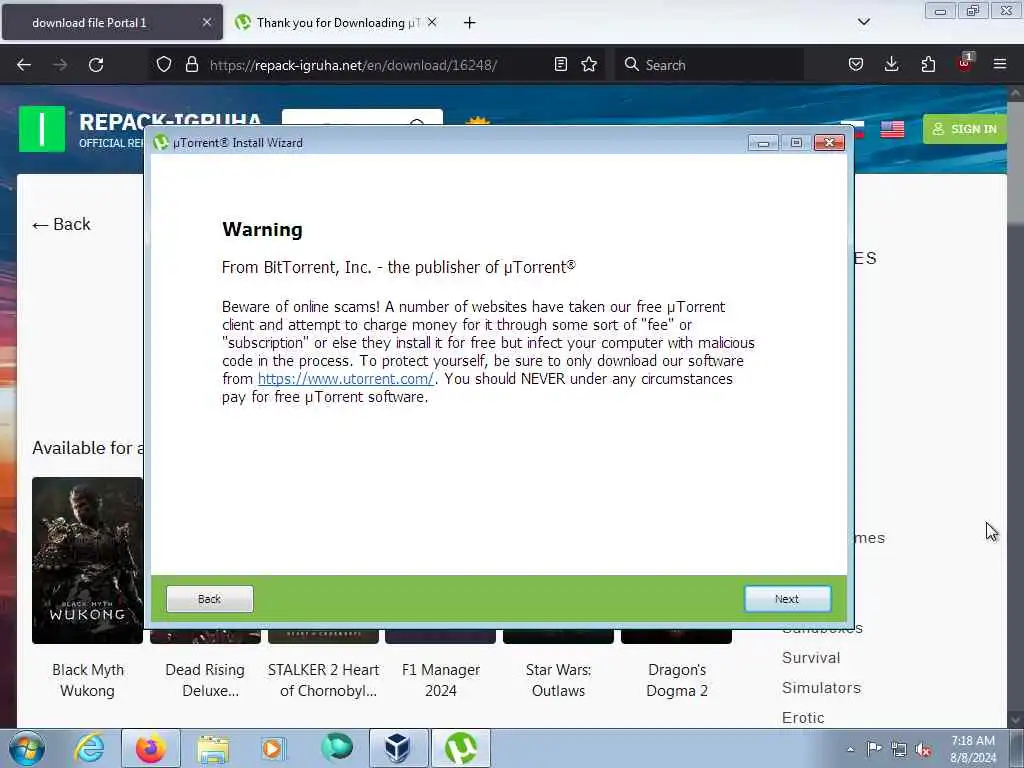Screen dimensions: 1024x768
Task: Click the green globe app on taskbar
Action: [x=336, y=748]
